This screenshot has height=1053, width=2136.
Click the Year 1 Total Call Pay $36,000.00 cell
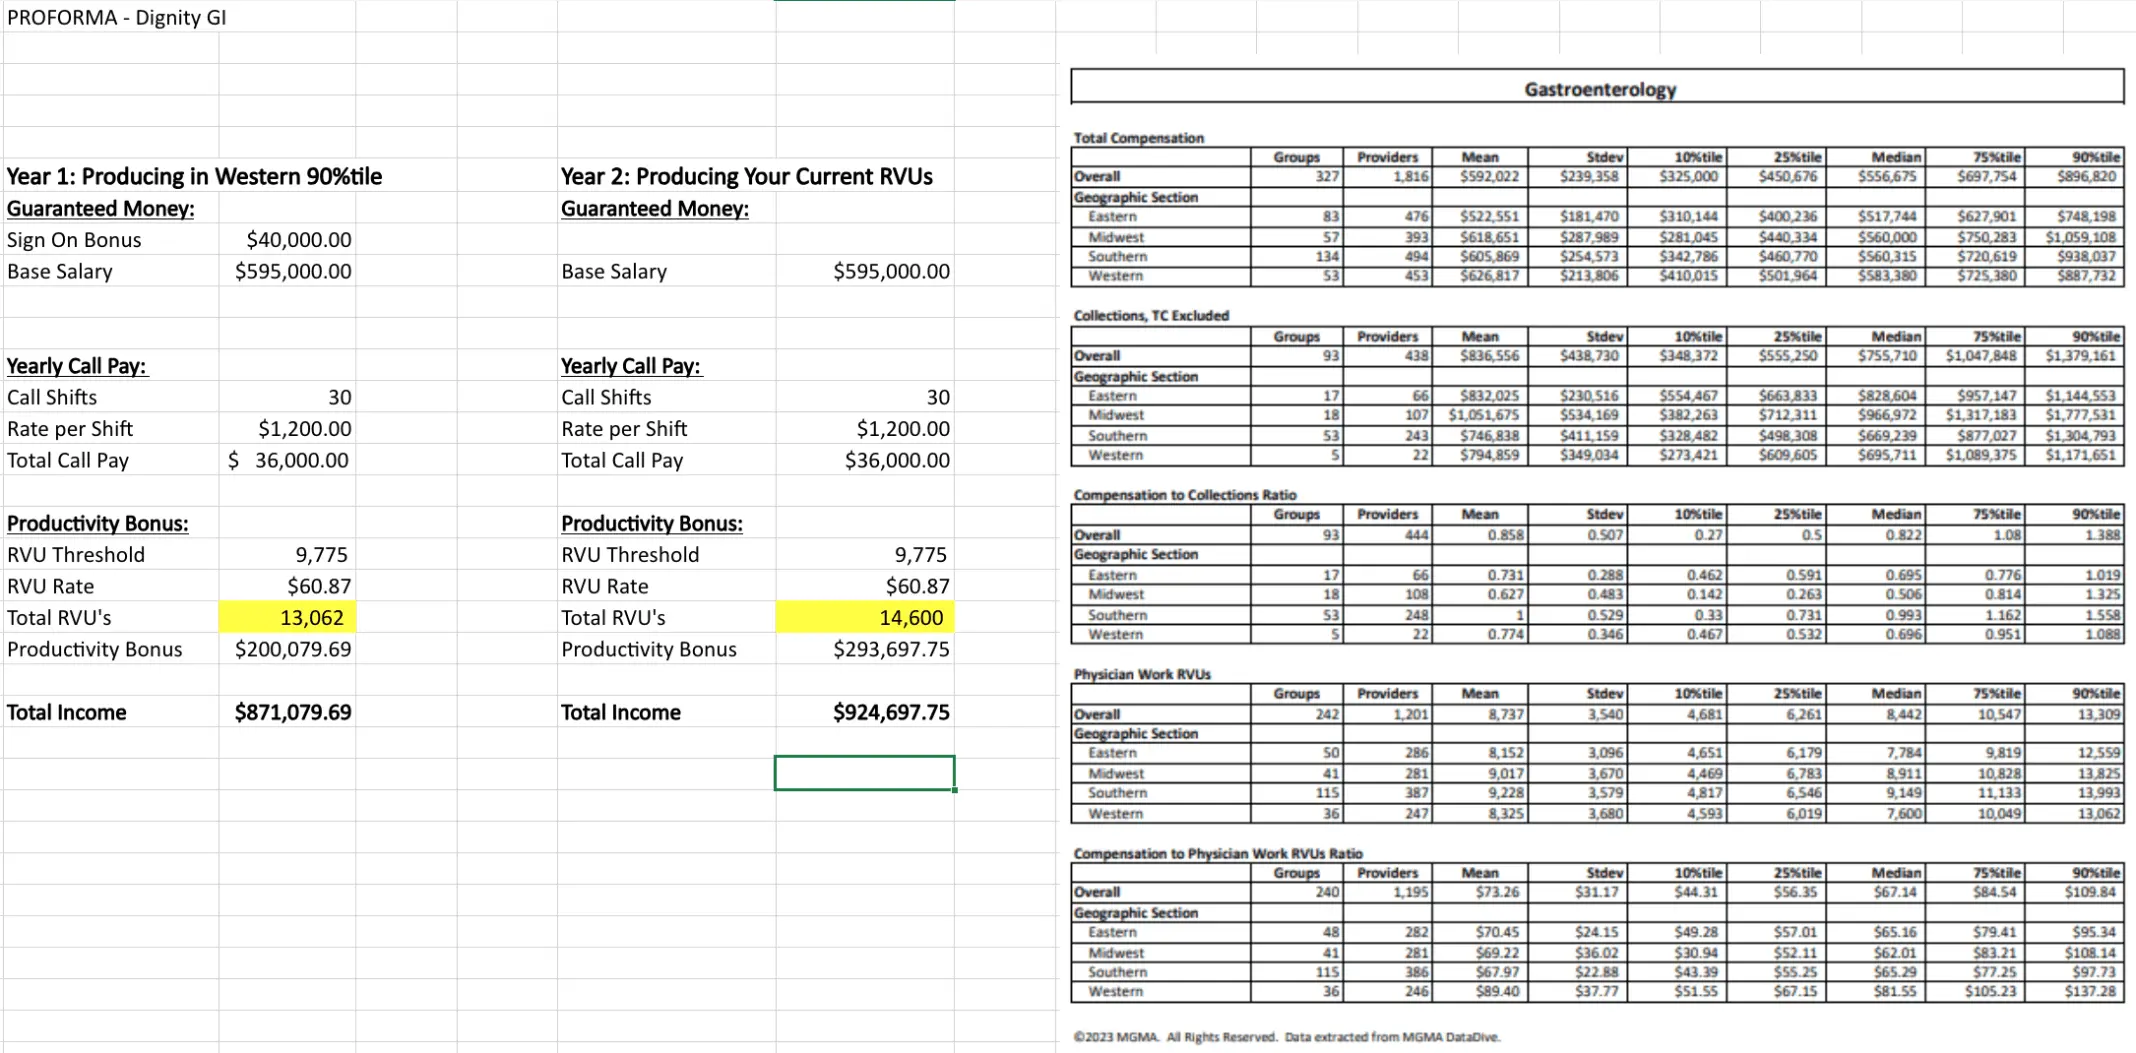[x=288, y=461]
